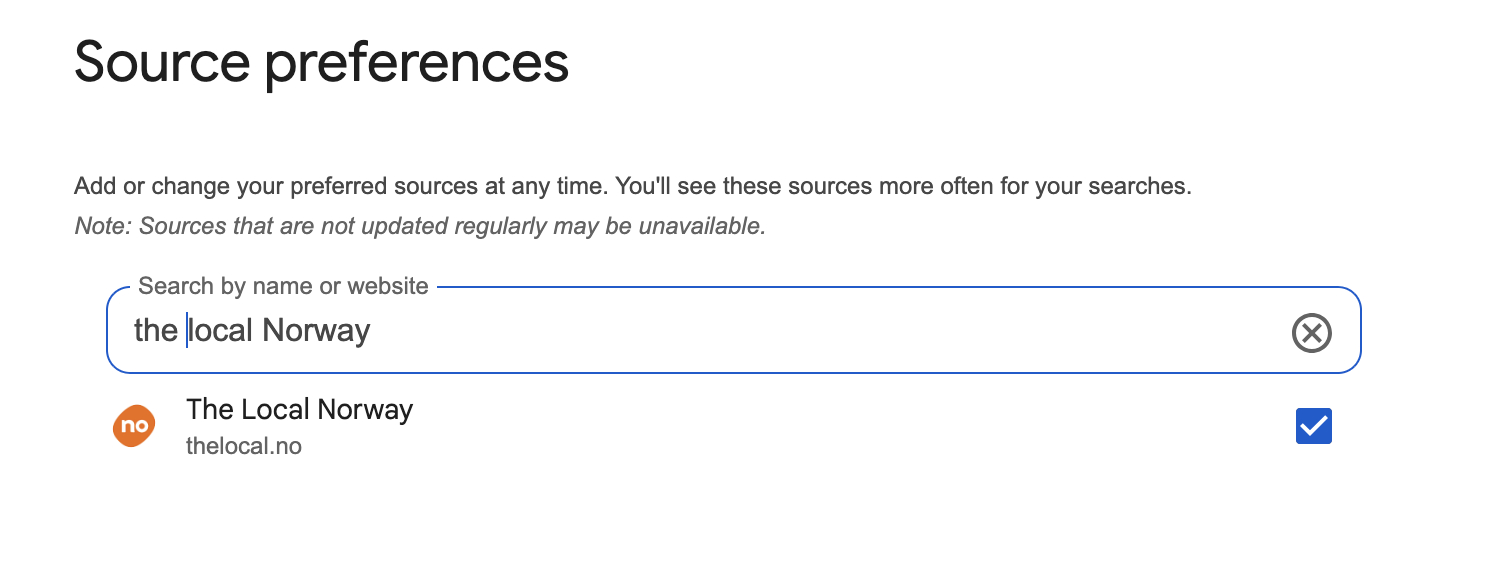This screenshot has height=582, width=1502.
Task: Clear the search field with the X icon
Action: point(1311,332)
